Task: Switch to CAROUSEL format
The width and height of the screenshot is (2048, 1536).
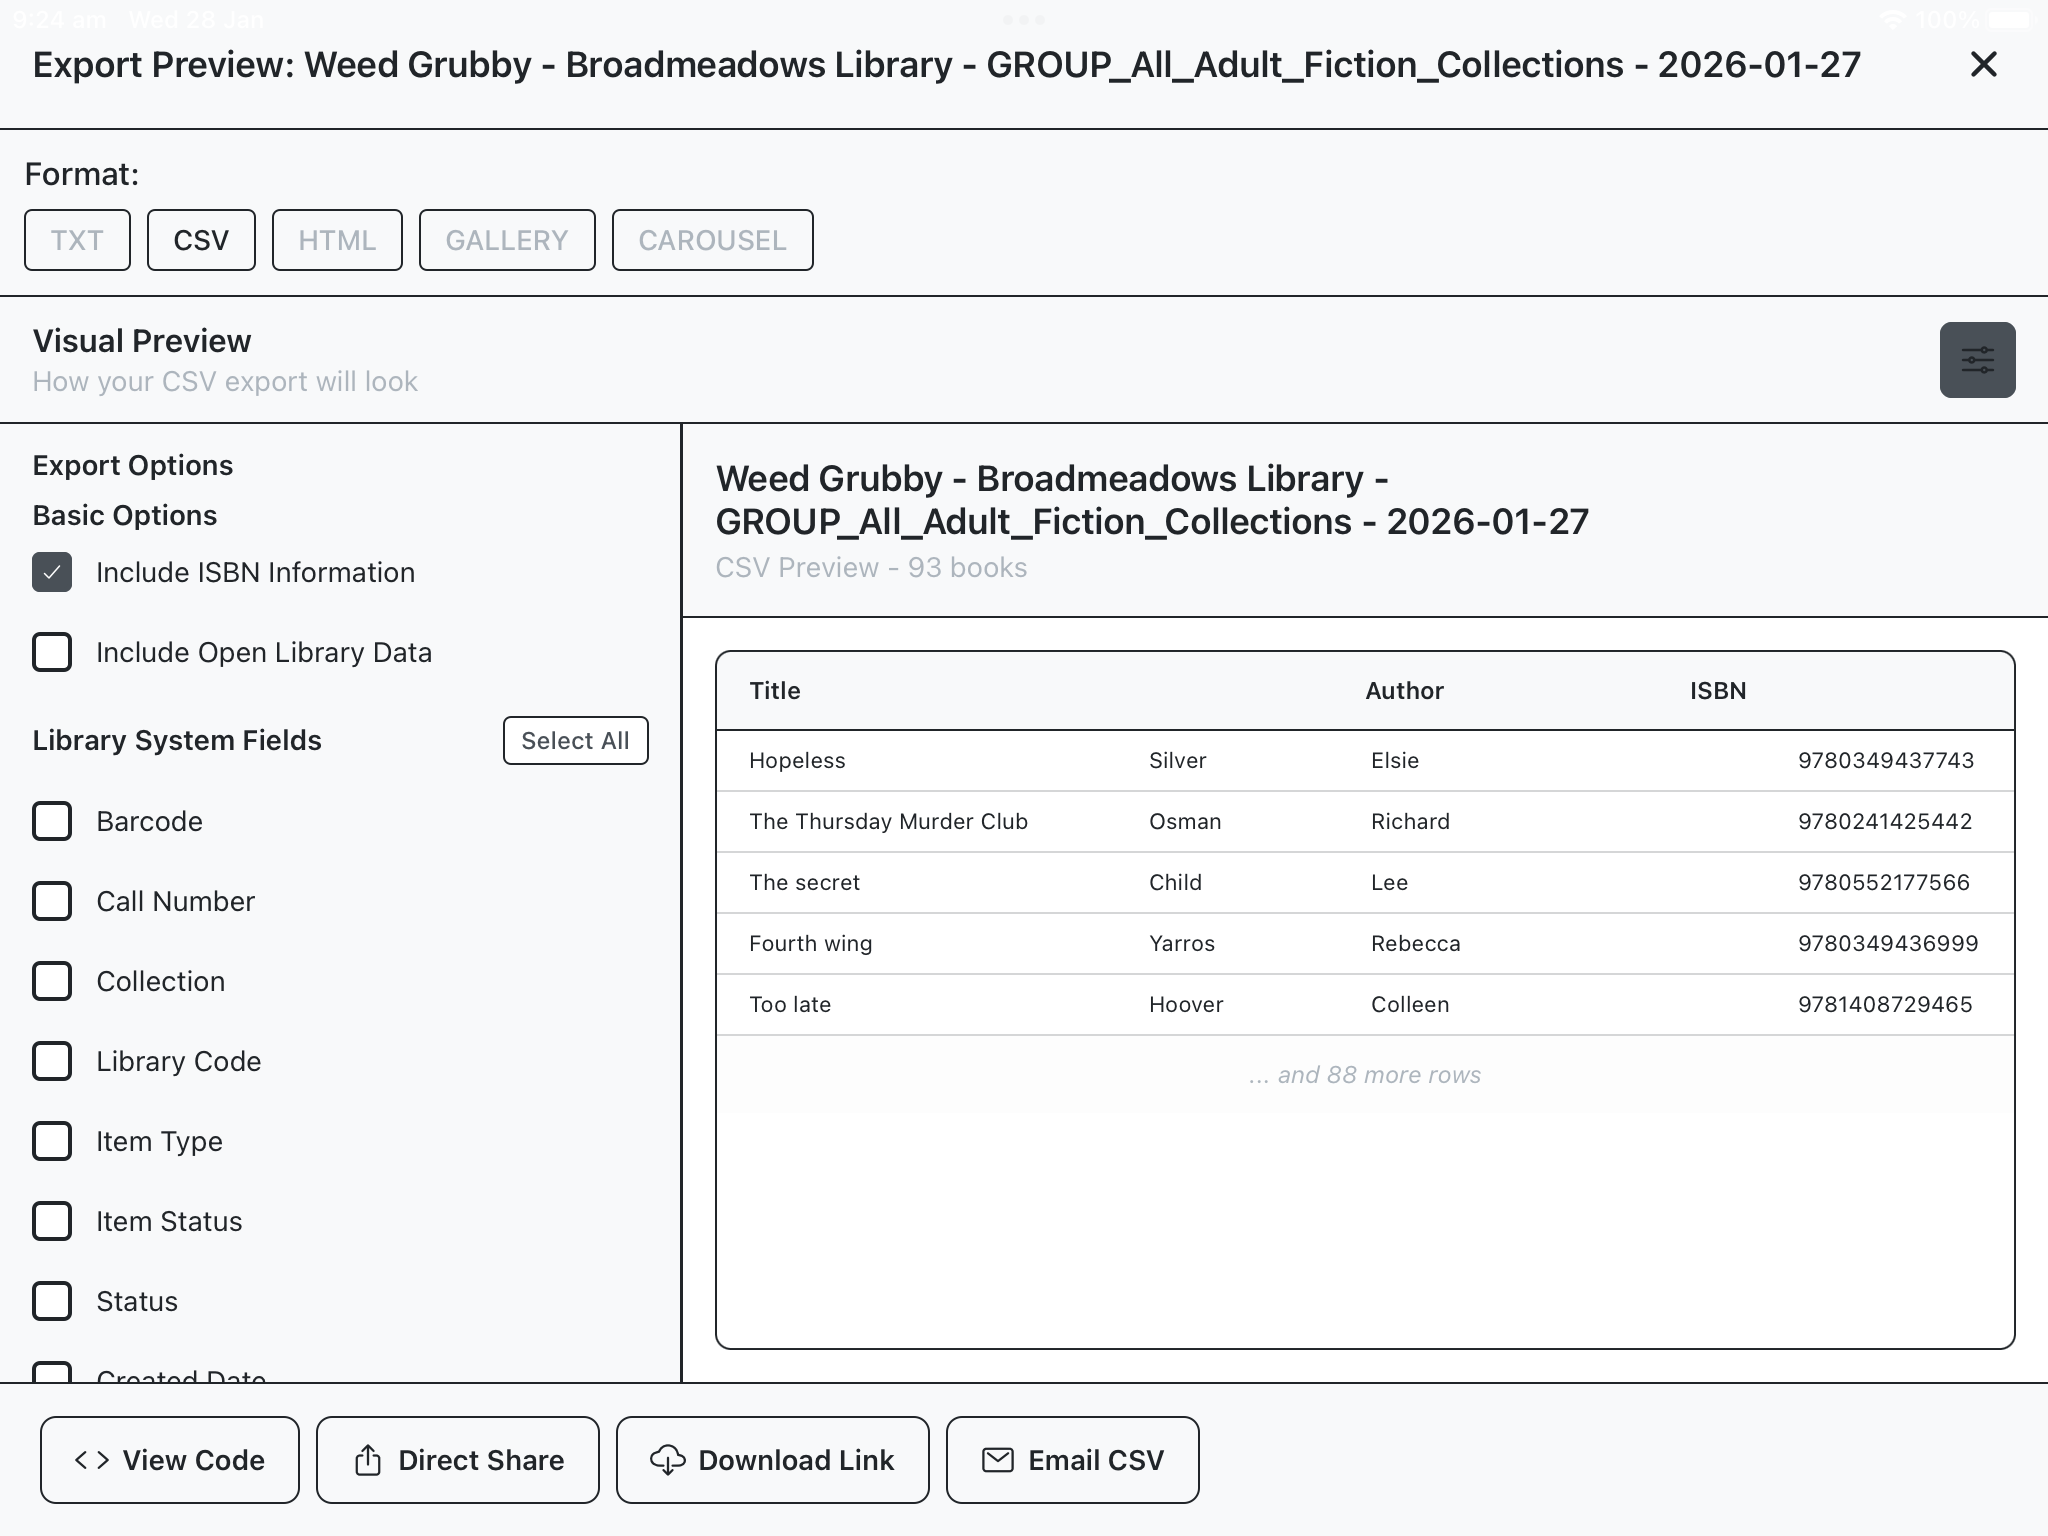Action: pyautogui.click(x=712, y=240)
